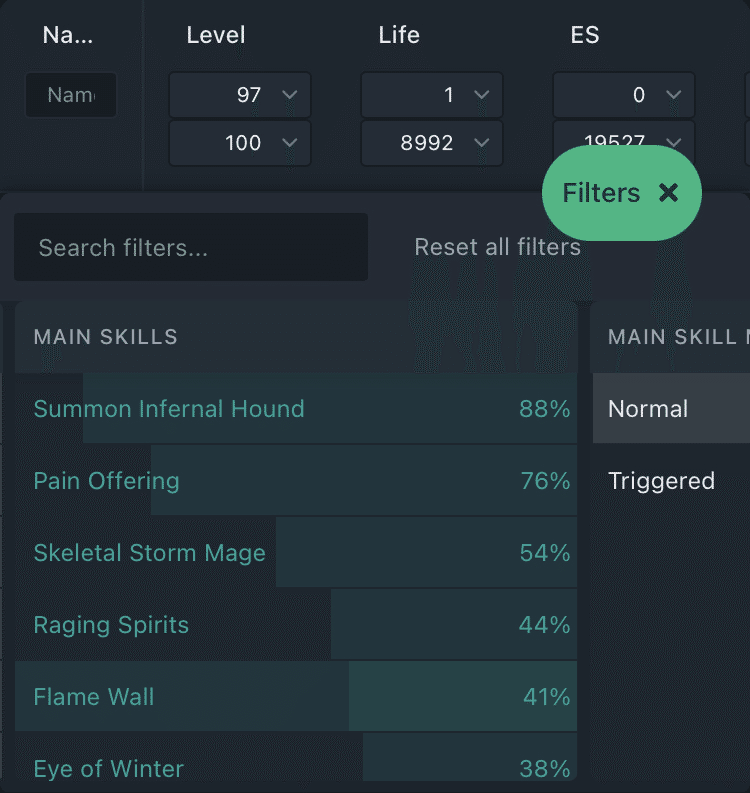
Task: Filter by Pain Offering skill
Action: [x=107, y=481]
